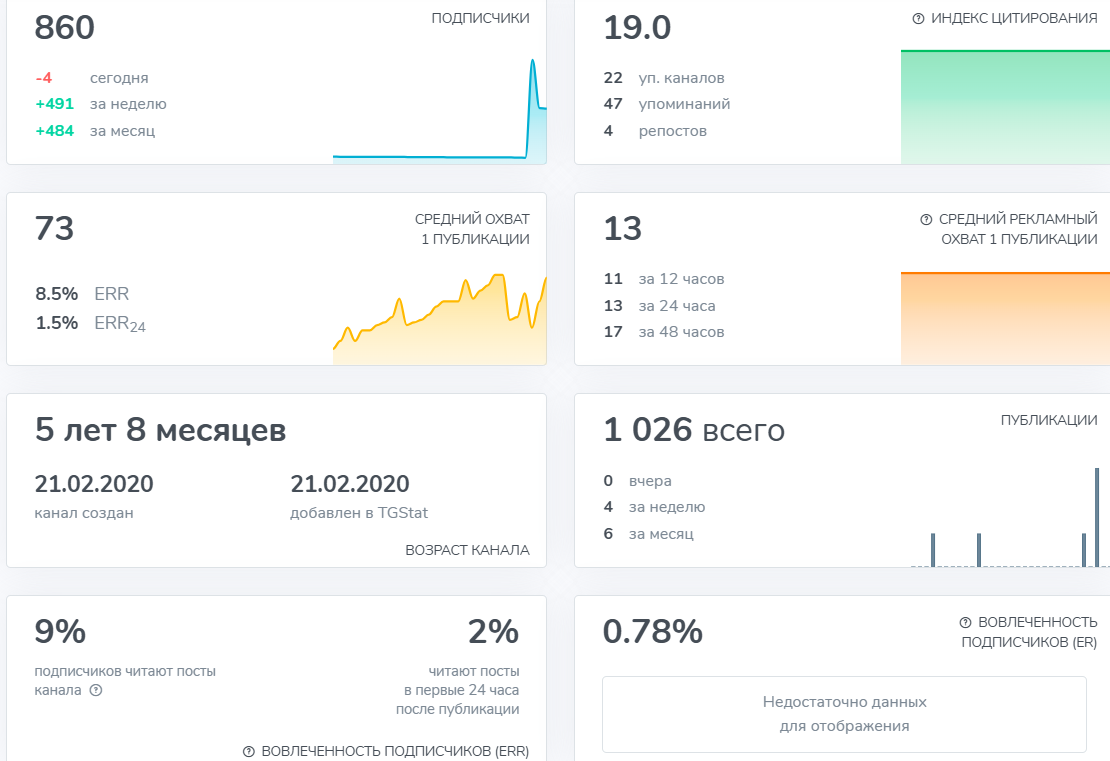
Task: Click the '+491 за неделю' weekly growth row
Action: [x=101, y=104]
